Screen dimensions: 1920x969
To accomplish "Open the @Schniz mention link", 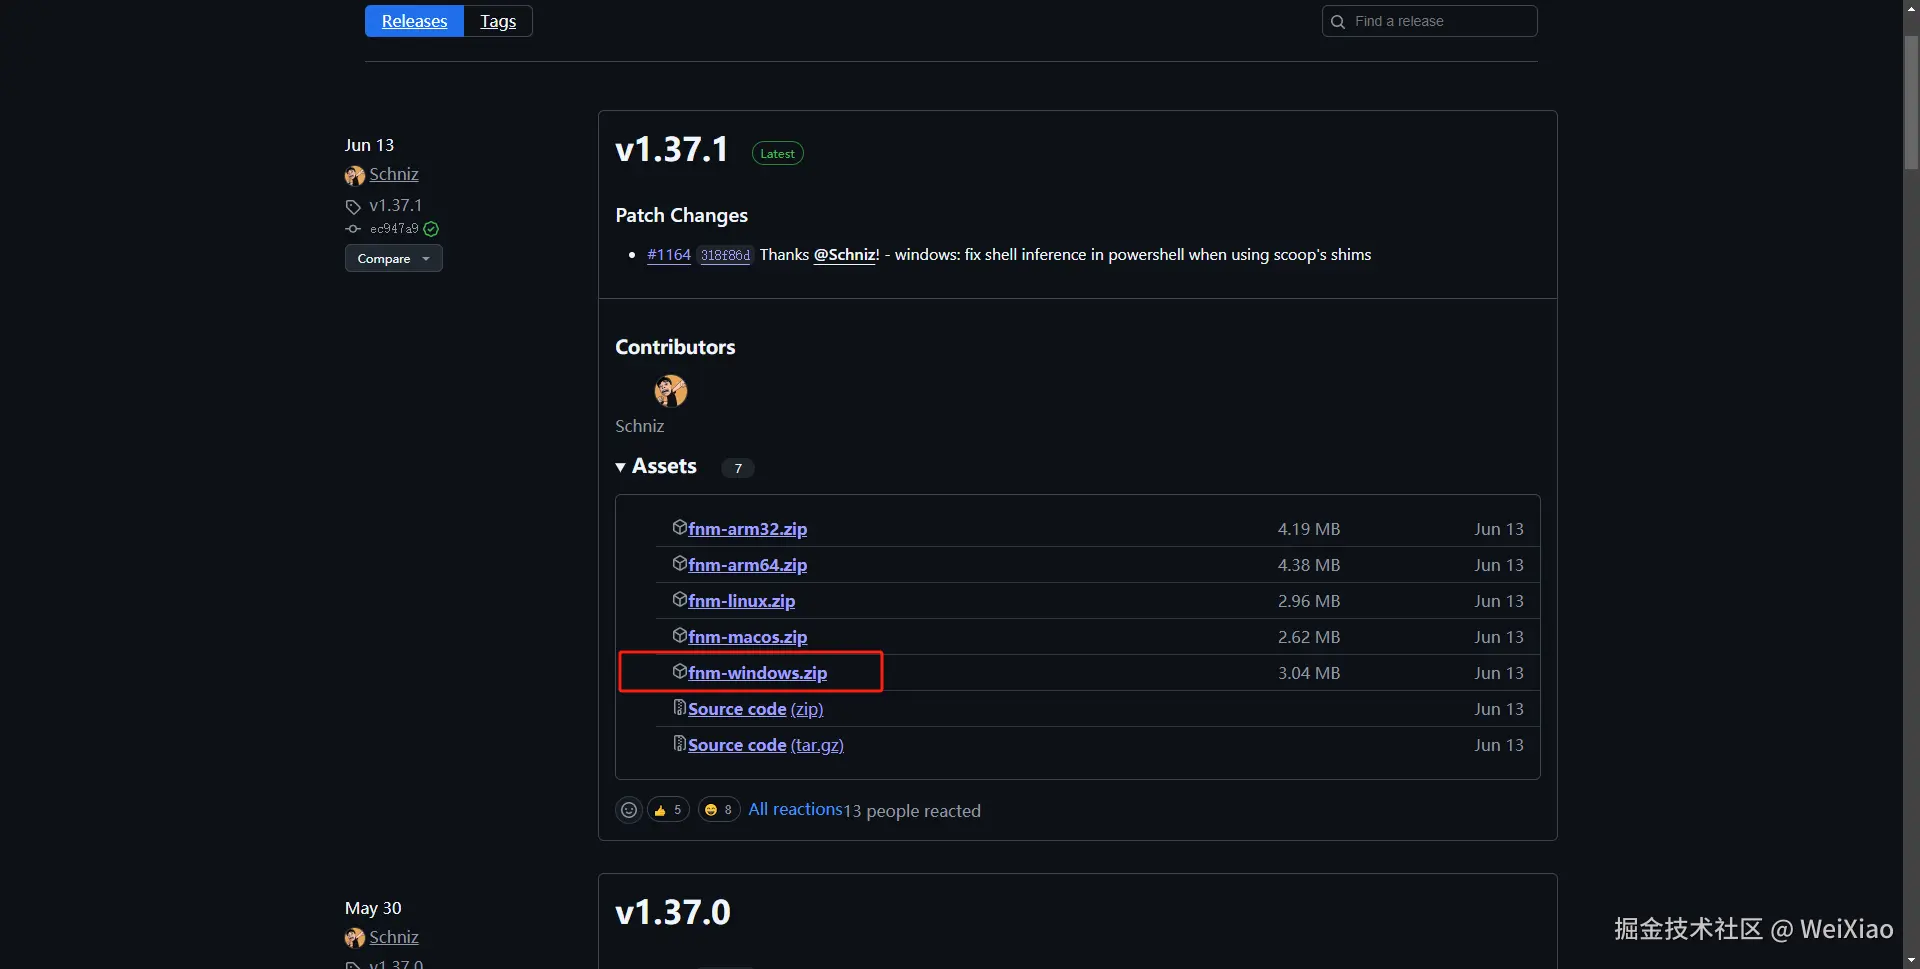I will coord(845,255).
